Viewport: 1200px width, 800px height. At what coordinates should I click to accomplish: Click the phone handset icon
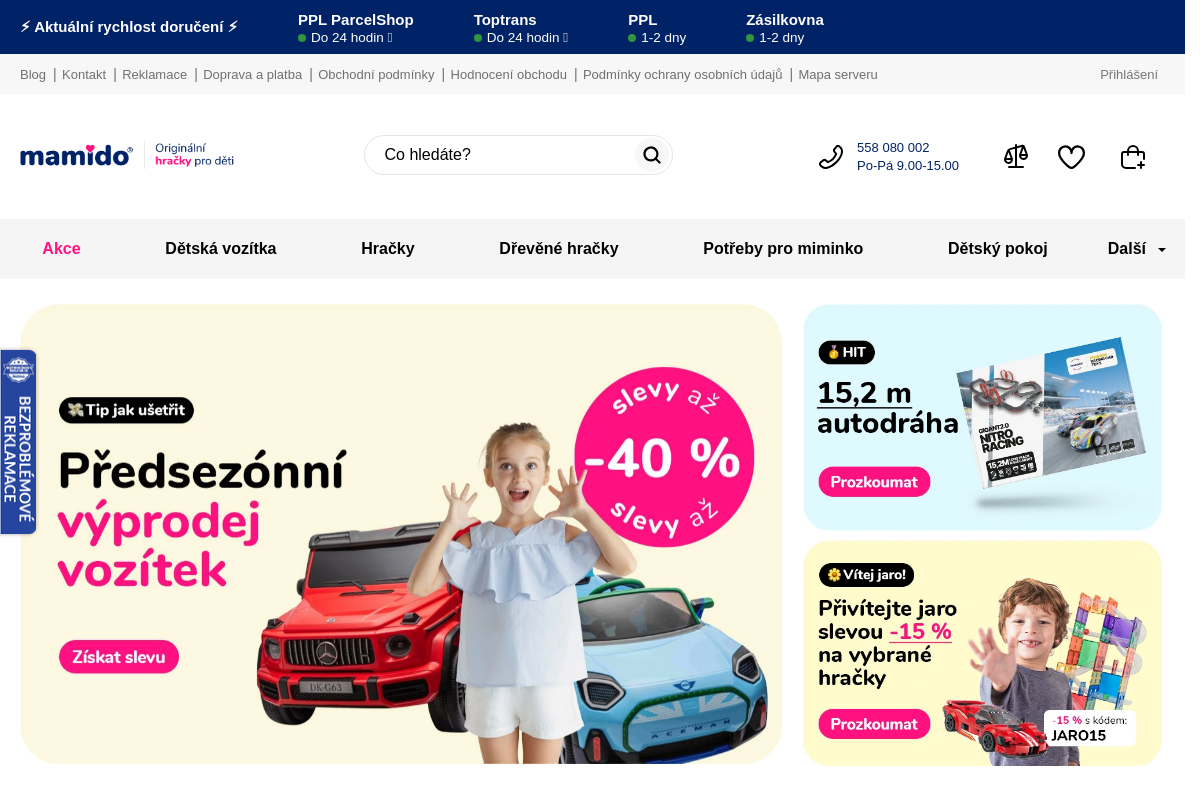(x=831, y=157)
